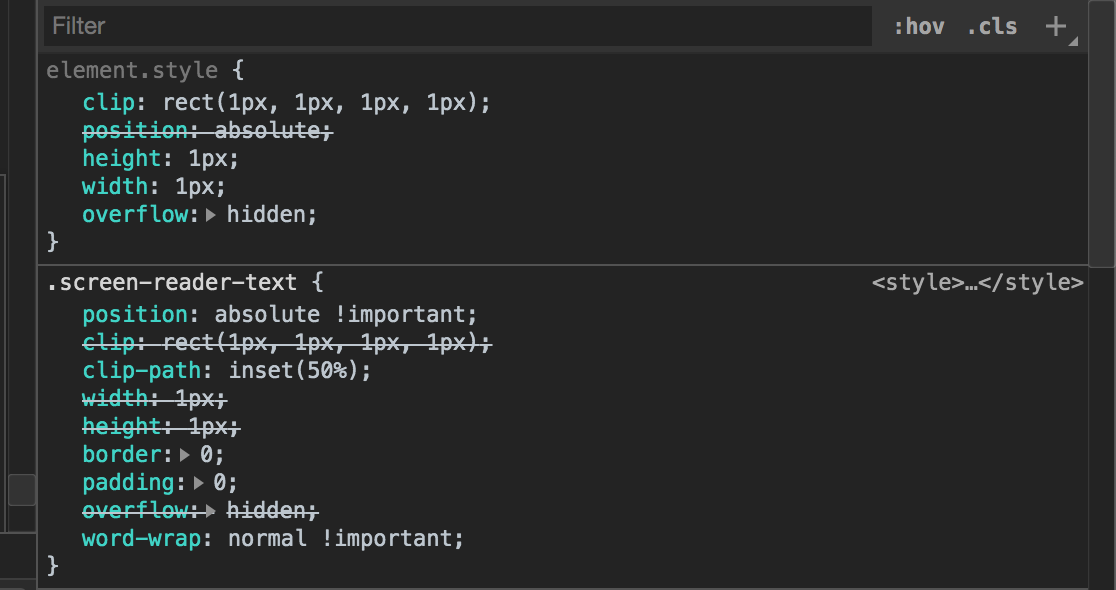1116x590 pixels.
Task: Toggle the .cls element classes panel
Action: coord(991,27)
